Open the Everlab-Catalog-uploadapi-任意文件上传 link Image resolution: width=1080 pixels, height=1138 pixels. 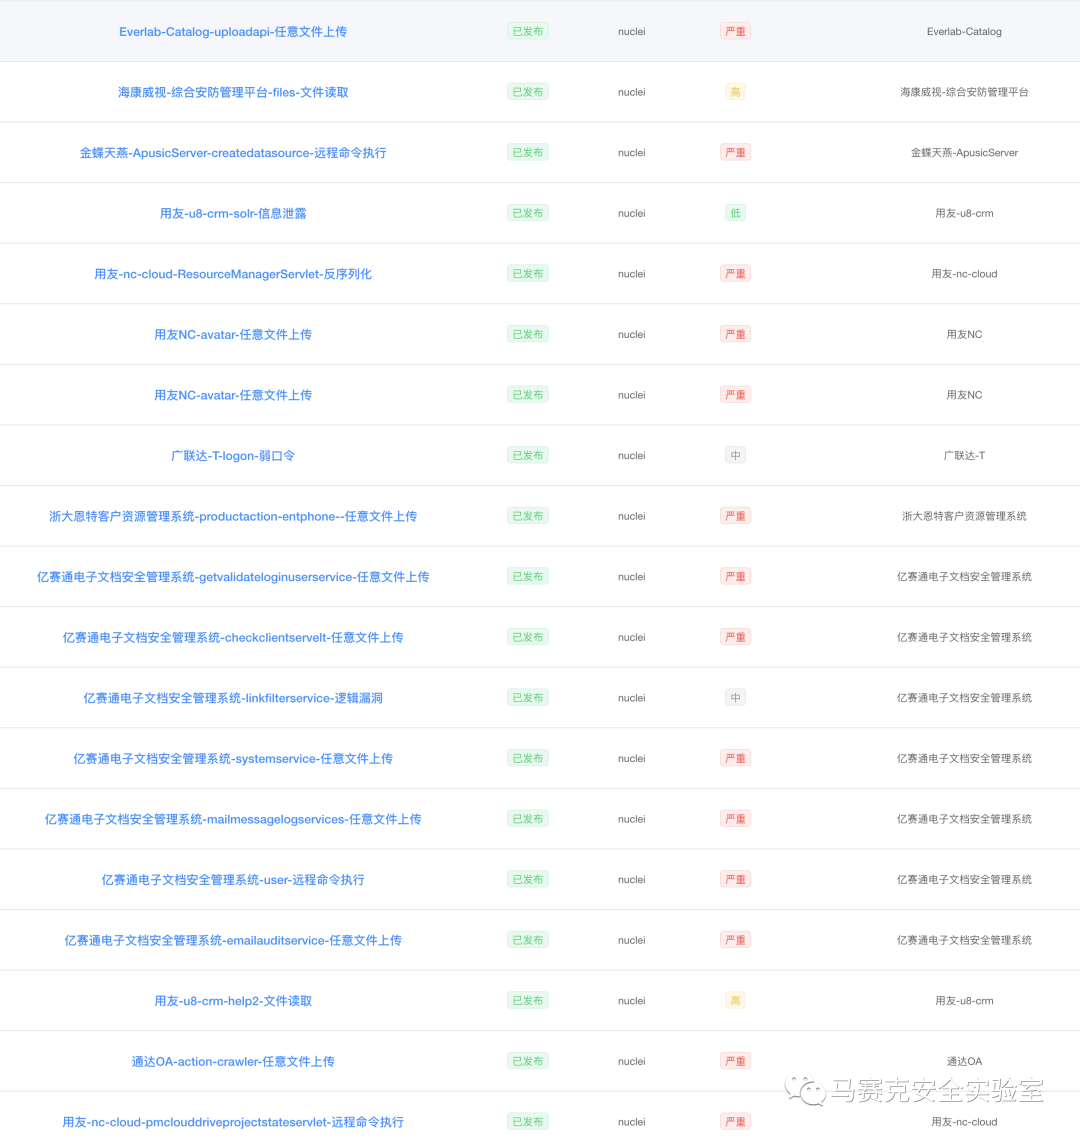[233, 32]
